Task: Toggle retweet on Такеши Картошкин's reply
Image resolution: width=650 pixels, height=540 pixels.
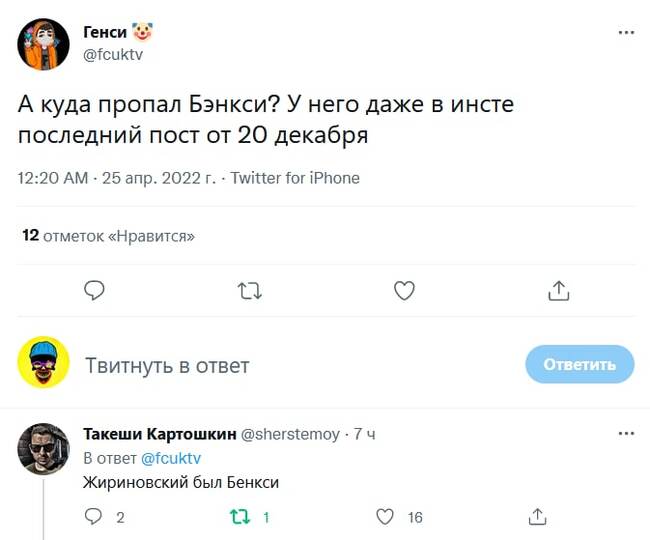Action: coord(240,517)
